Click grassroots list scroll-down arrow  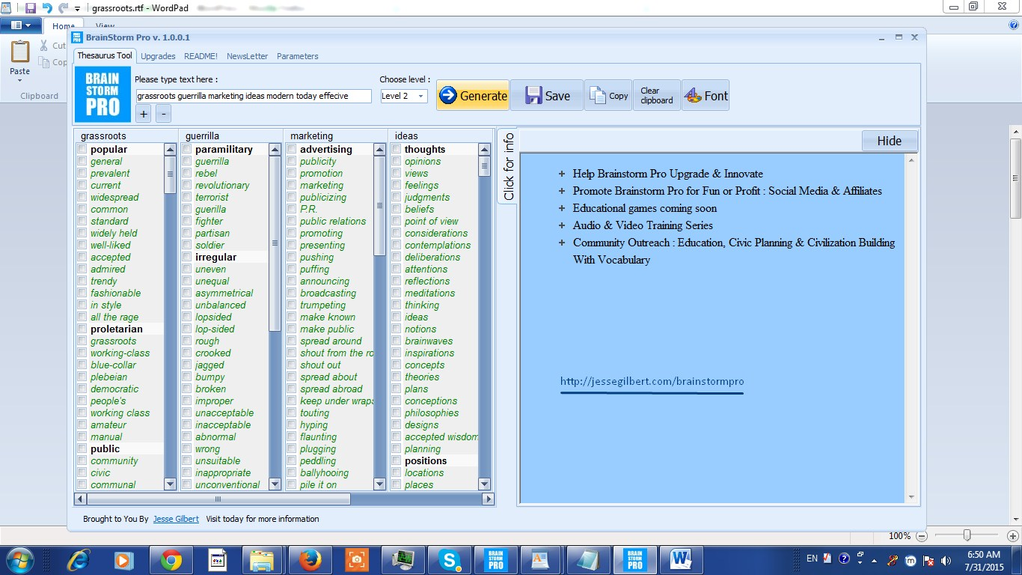coord(170,484)
